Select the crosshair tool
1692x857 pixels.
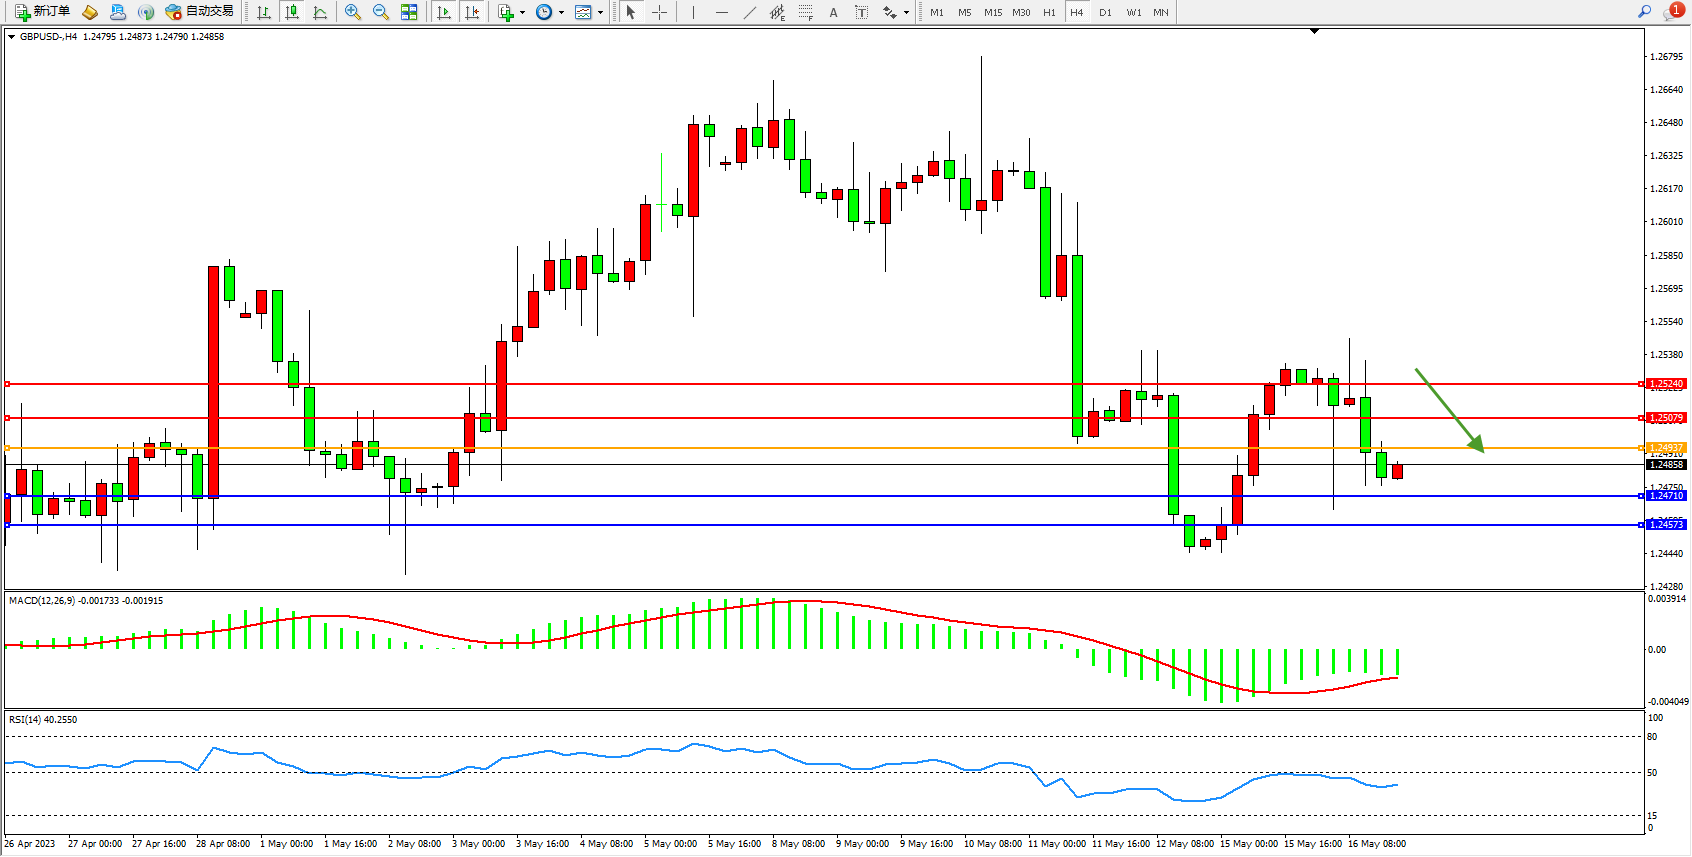pyautogui.click(x=660, y=12)
